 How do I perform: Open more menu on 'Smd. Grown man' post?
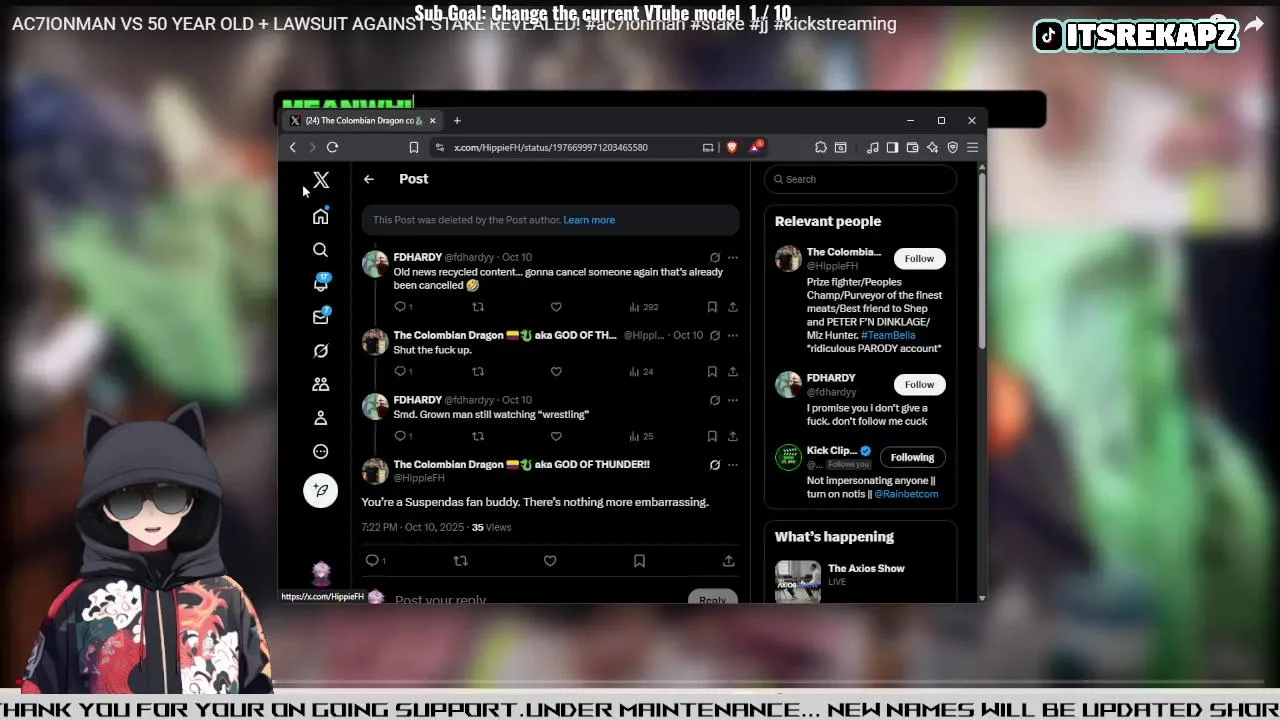pyautogui.click(x=733, y=400)
